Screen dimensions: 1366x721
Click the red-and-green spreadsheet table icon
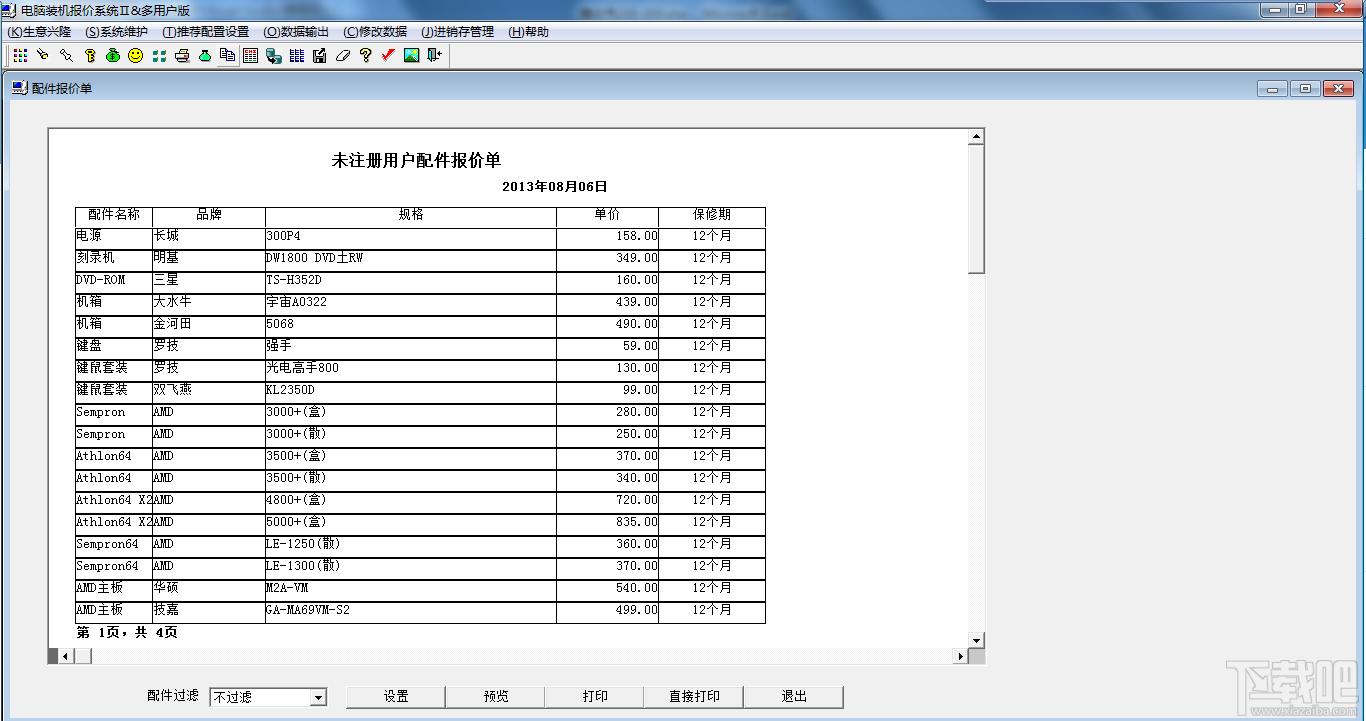(251, 56)
